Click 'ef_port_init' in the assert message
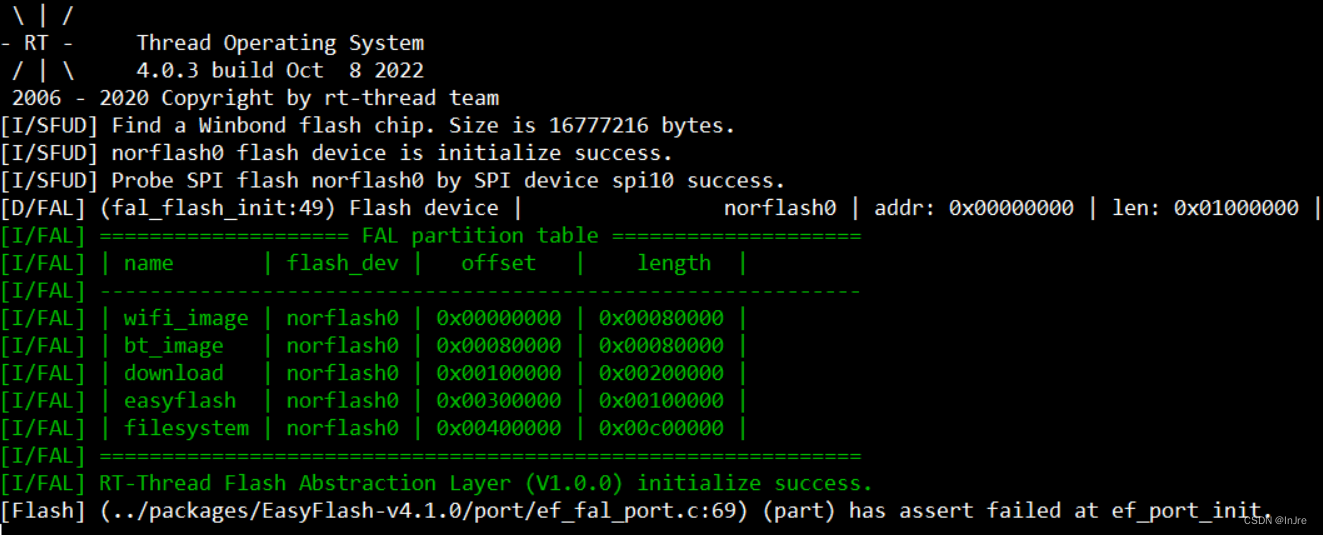 click(x=1186, y=511)
